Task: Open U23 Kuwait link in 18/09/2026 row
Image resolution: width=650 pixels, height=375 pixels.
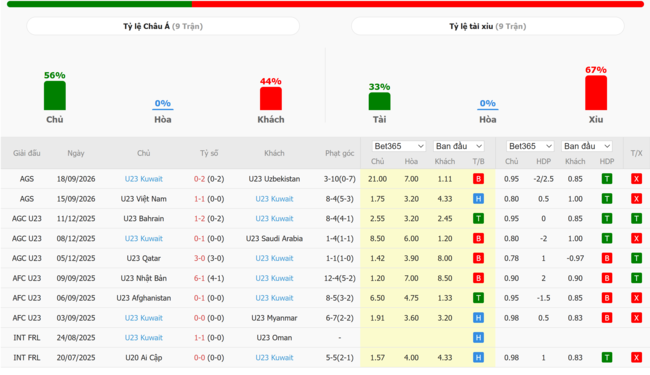Action: [143, 179]
